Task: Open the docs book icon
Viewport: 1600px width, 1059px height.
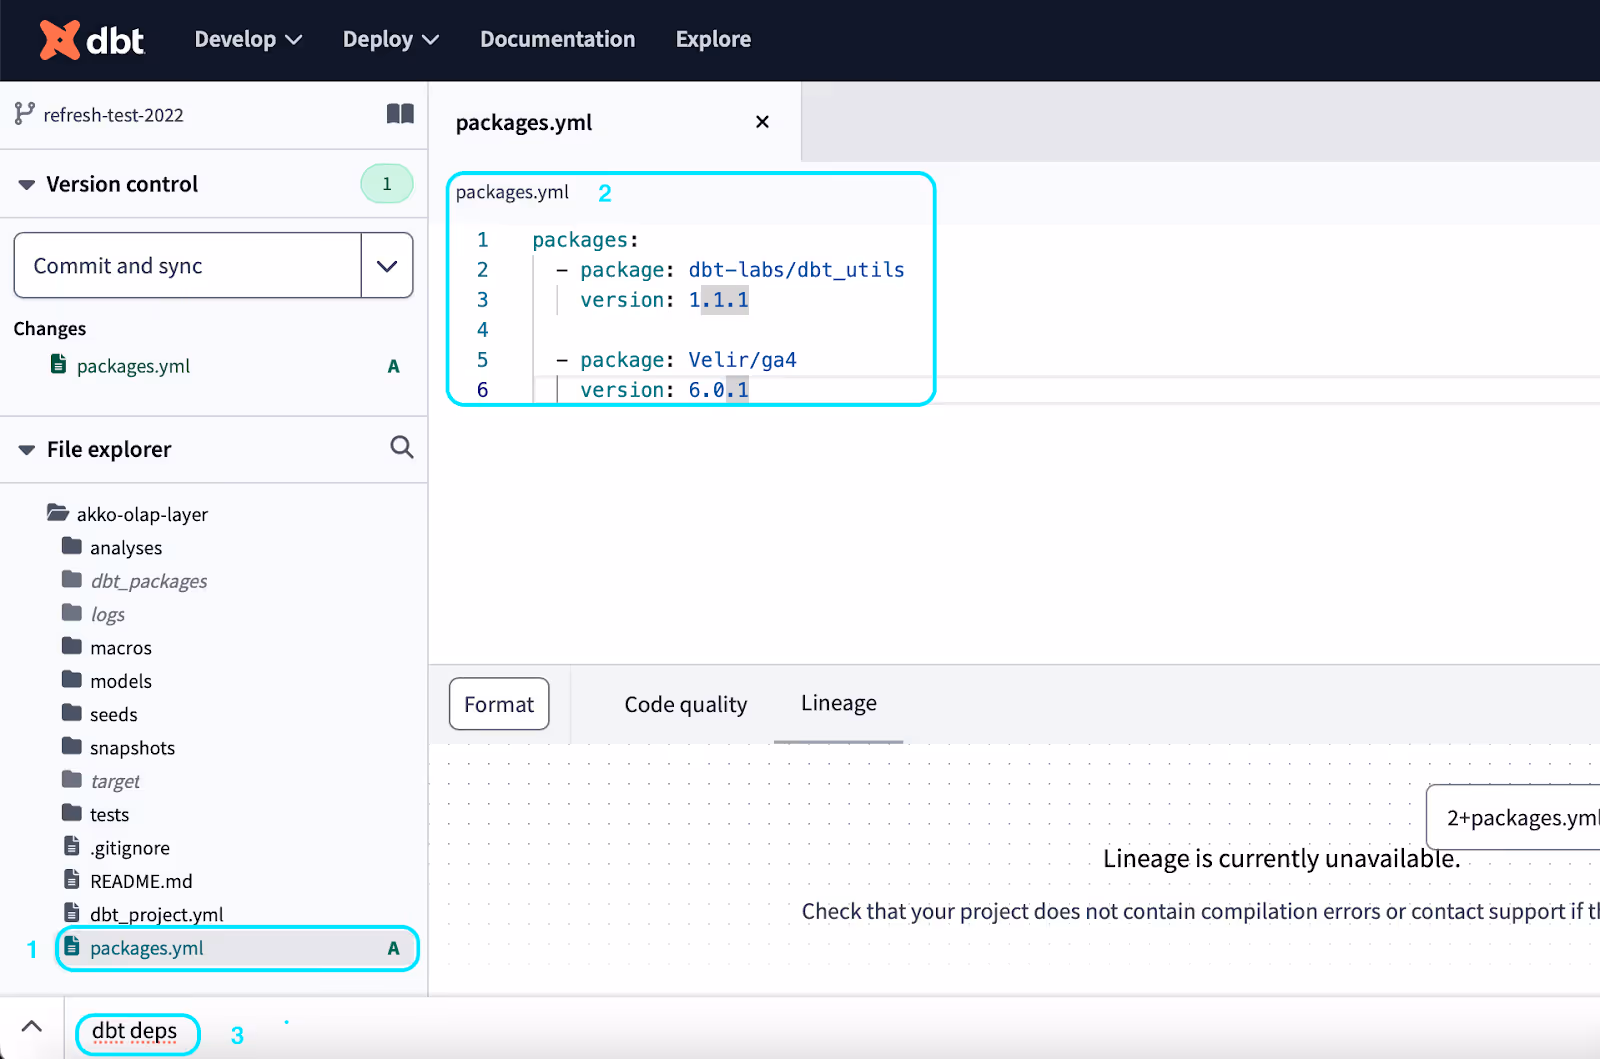Action: (x=400, y=114)
